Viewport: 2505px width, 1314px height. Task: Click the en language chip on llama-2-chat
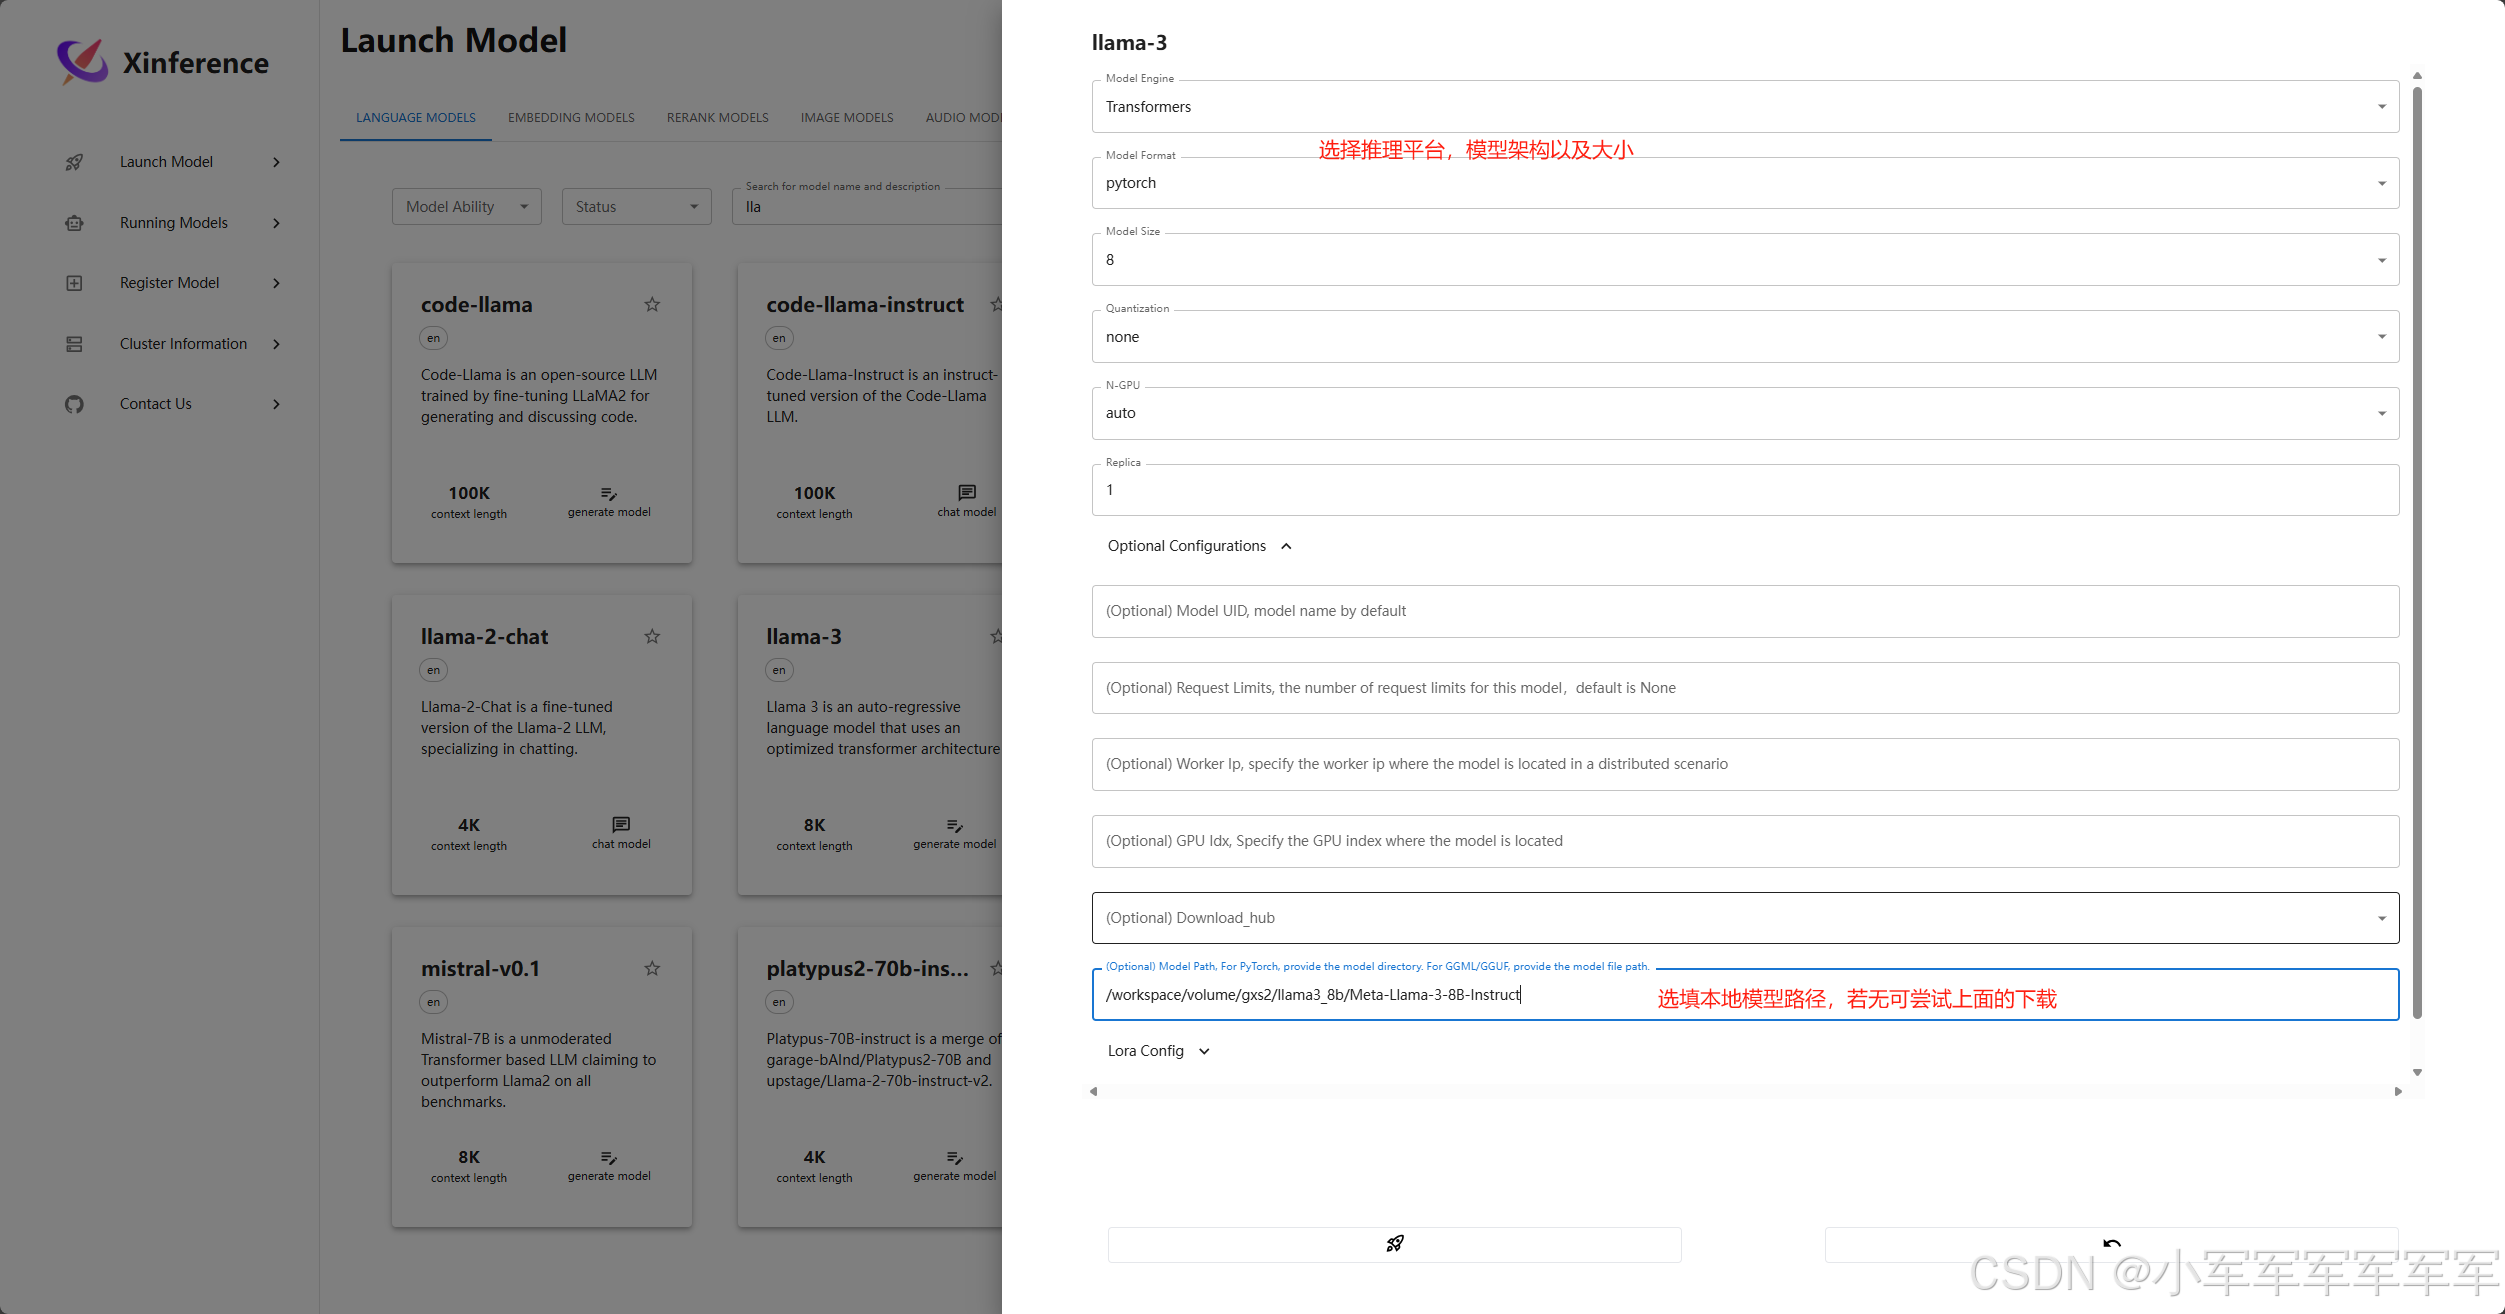click(x=433, y=670)
